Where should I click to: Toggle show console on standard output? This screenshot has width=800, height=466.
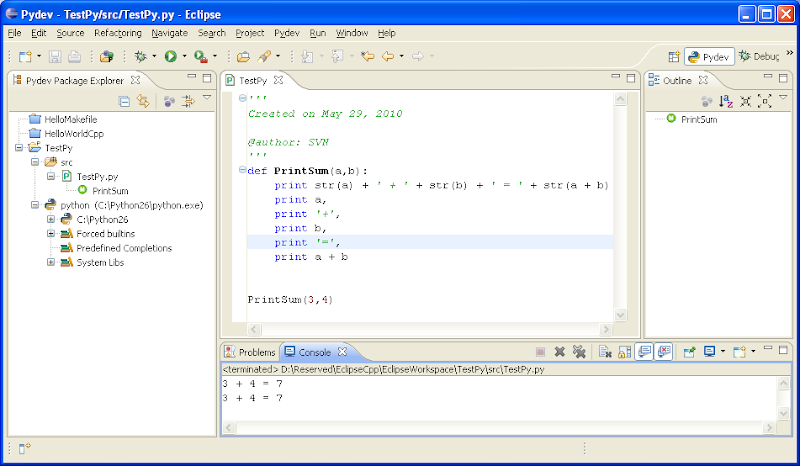[x=644, y=352]
